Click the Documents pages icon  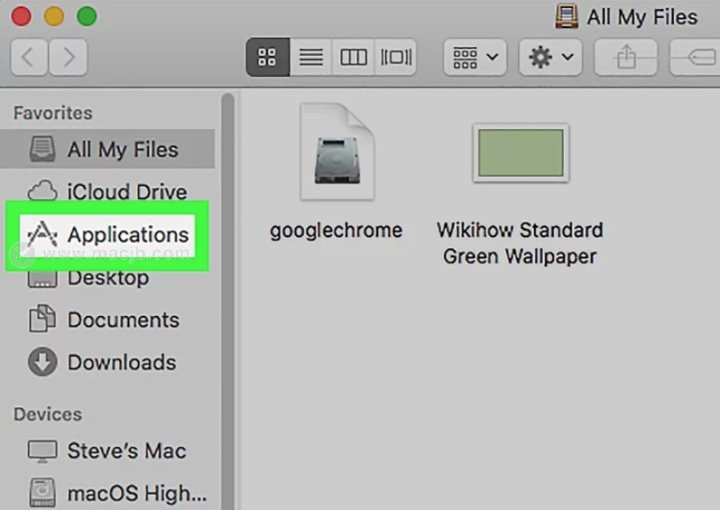pos(42,319)
